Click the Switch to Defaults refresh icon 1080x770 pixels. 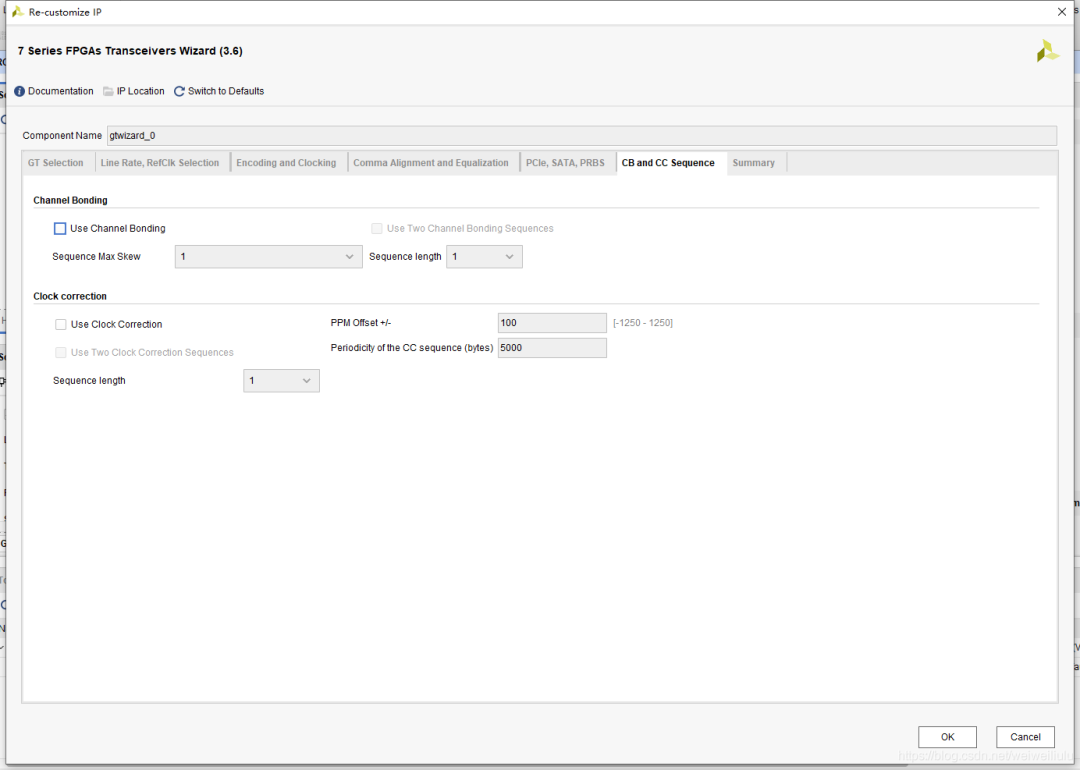[179, 92]
